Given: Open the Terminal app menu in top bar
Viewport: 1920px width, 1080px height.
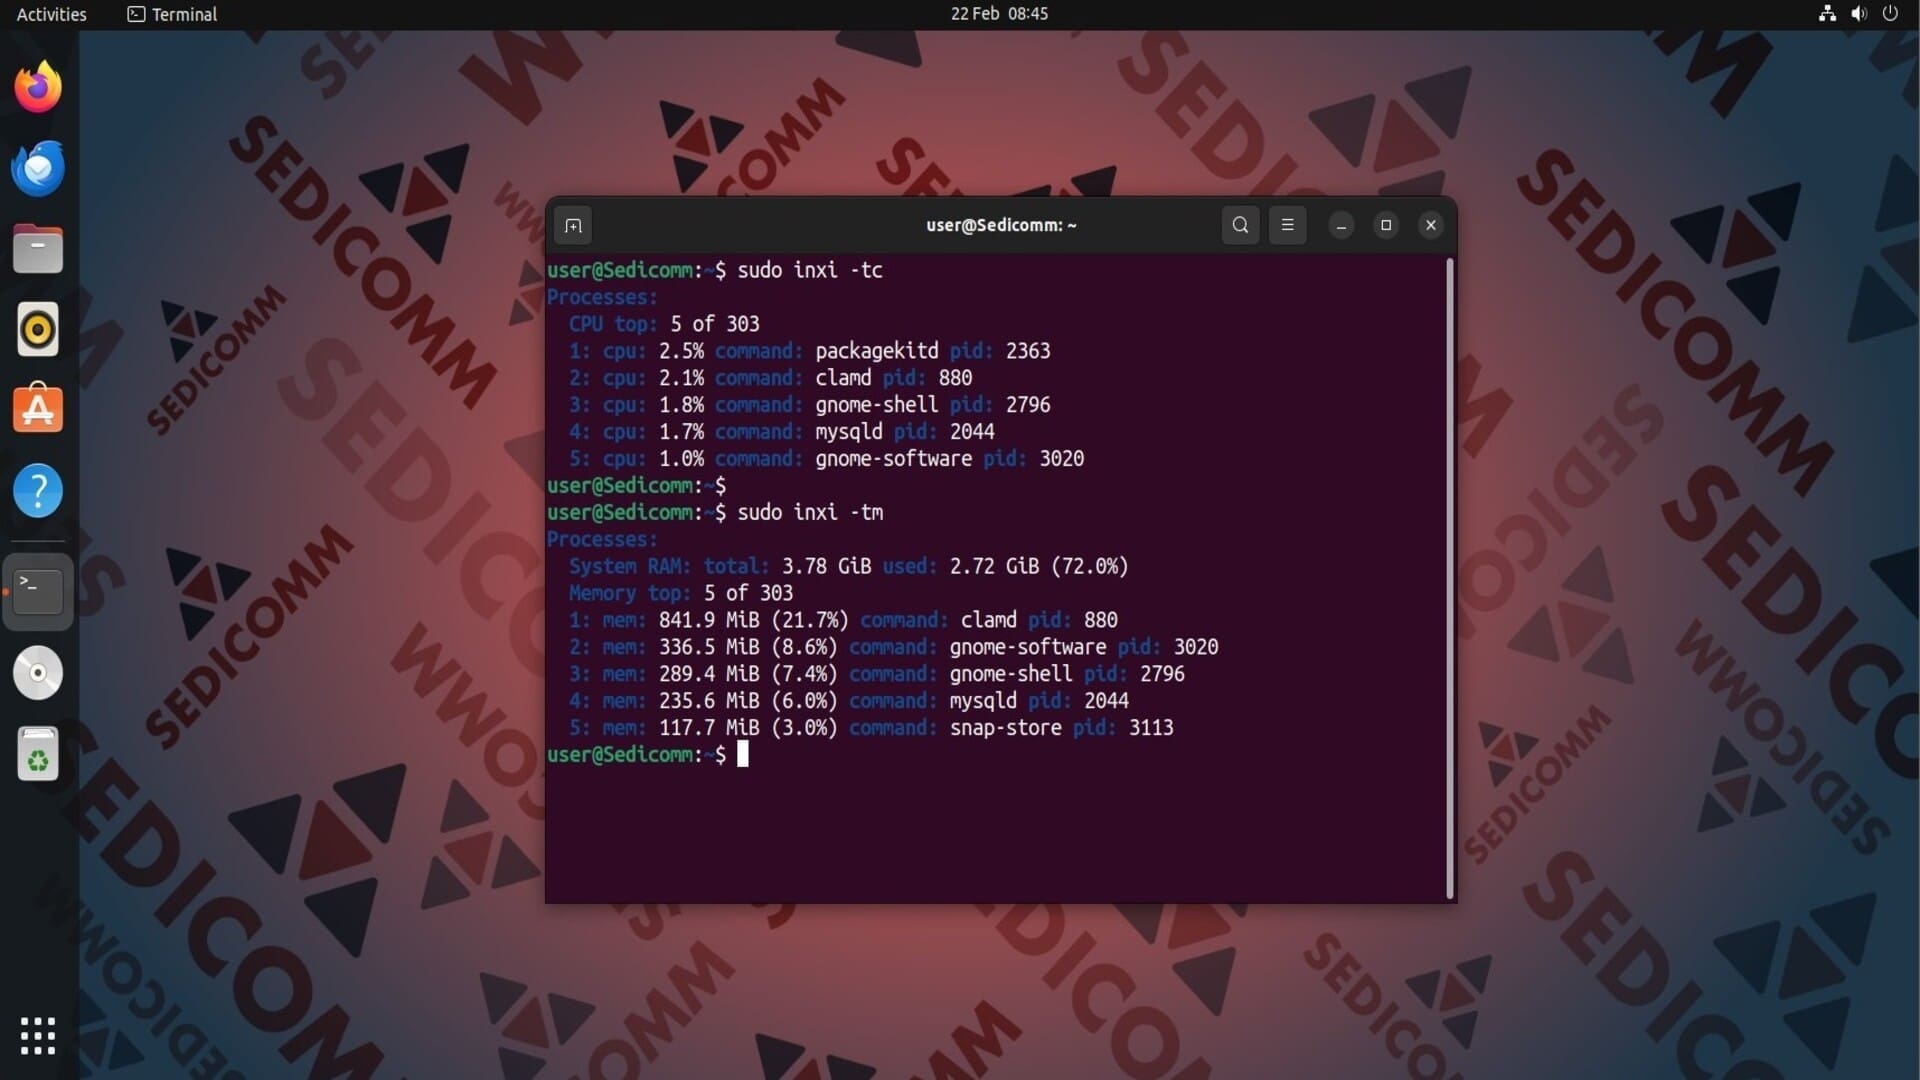Looking at the screenshot, I should (x=172, y=14).
